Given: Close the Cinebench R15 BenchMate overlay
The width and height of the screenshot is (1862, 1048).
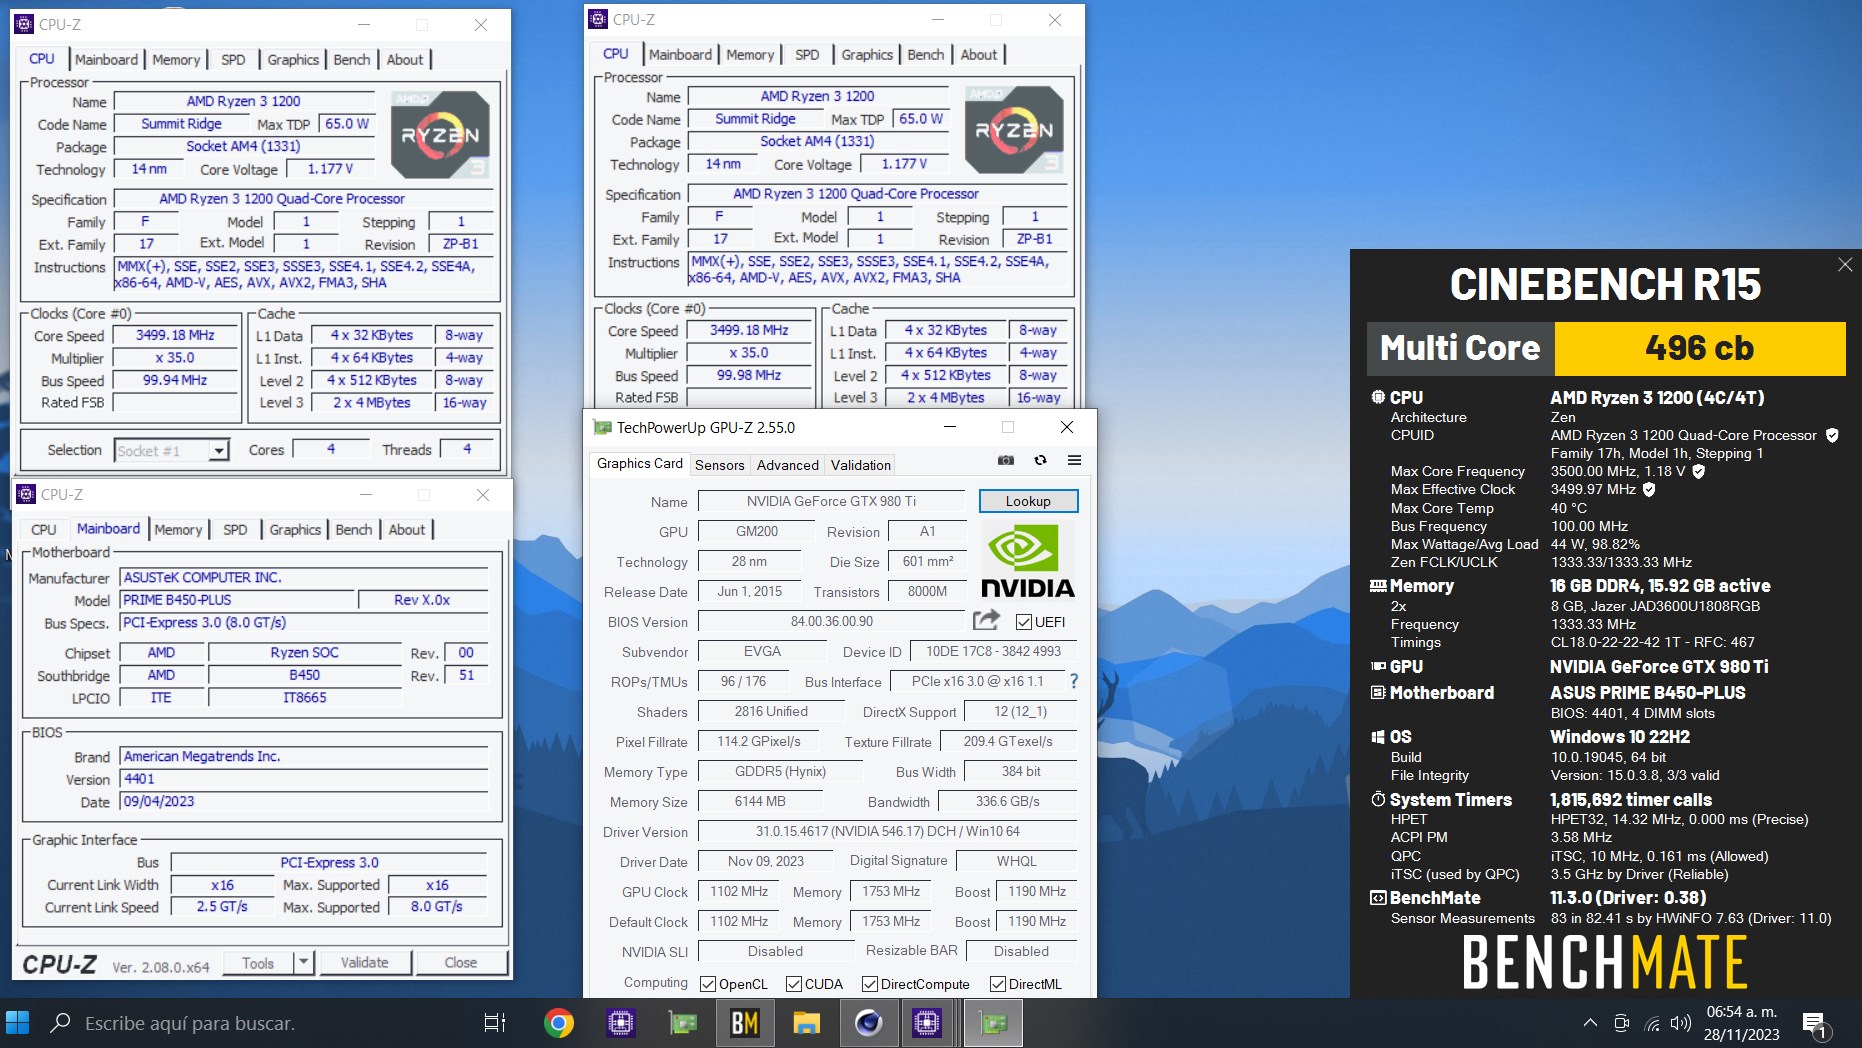Looking at the screenshot, I should point(1845,264).
